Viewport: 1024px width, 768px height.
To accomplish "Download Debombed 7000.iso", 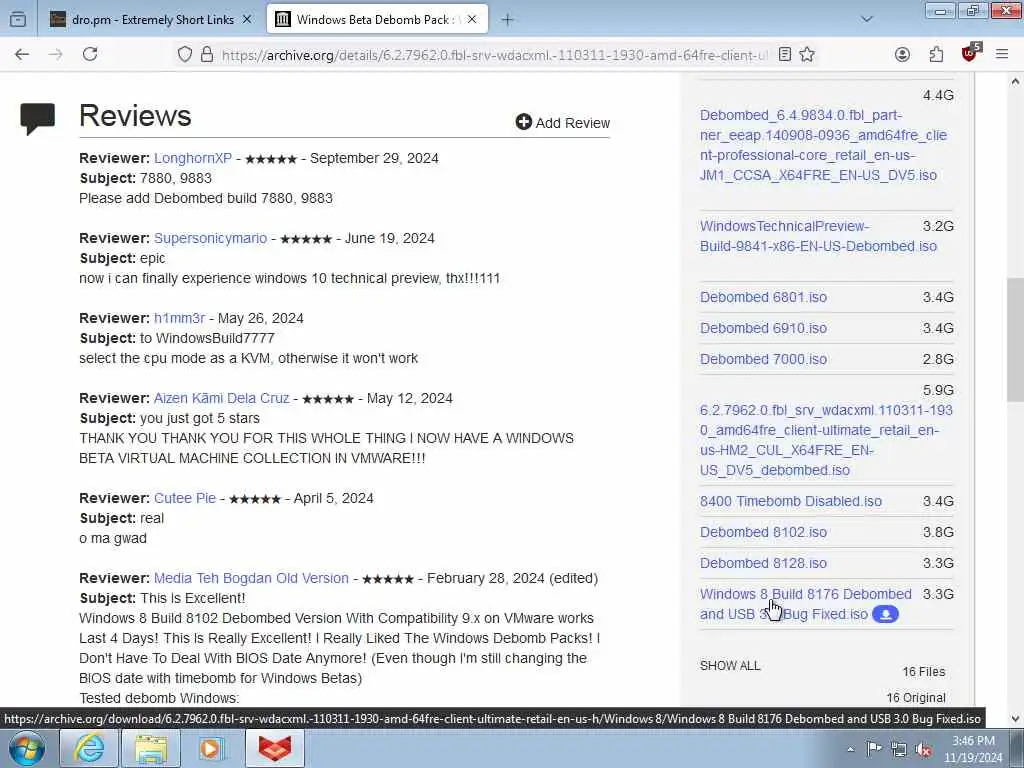I will [763, 359].
